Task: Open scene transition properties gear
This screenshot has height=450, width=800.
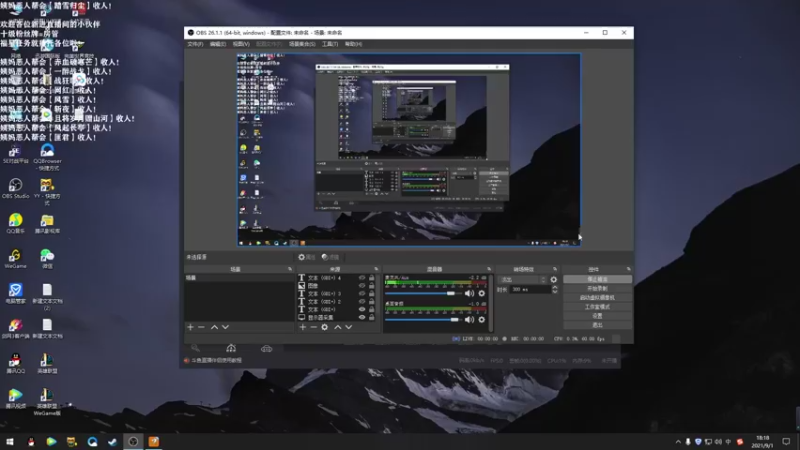Action: click(554, 280)
